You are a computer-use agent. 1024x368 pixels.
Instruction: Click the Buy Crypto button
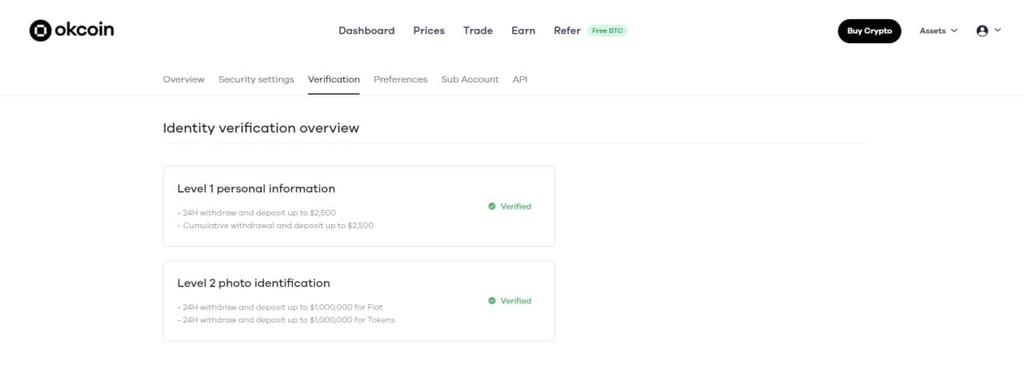[x=869, y=31]
